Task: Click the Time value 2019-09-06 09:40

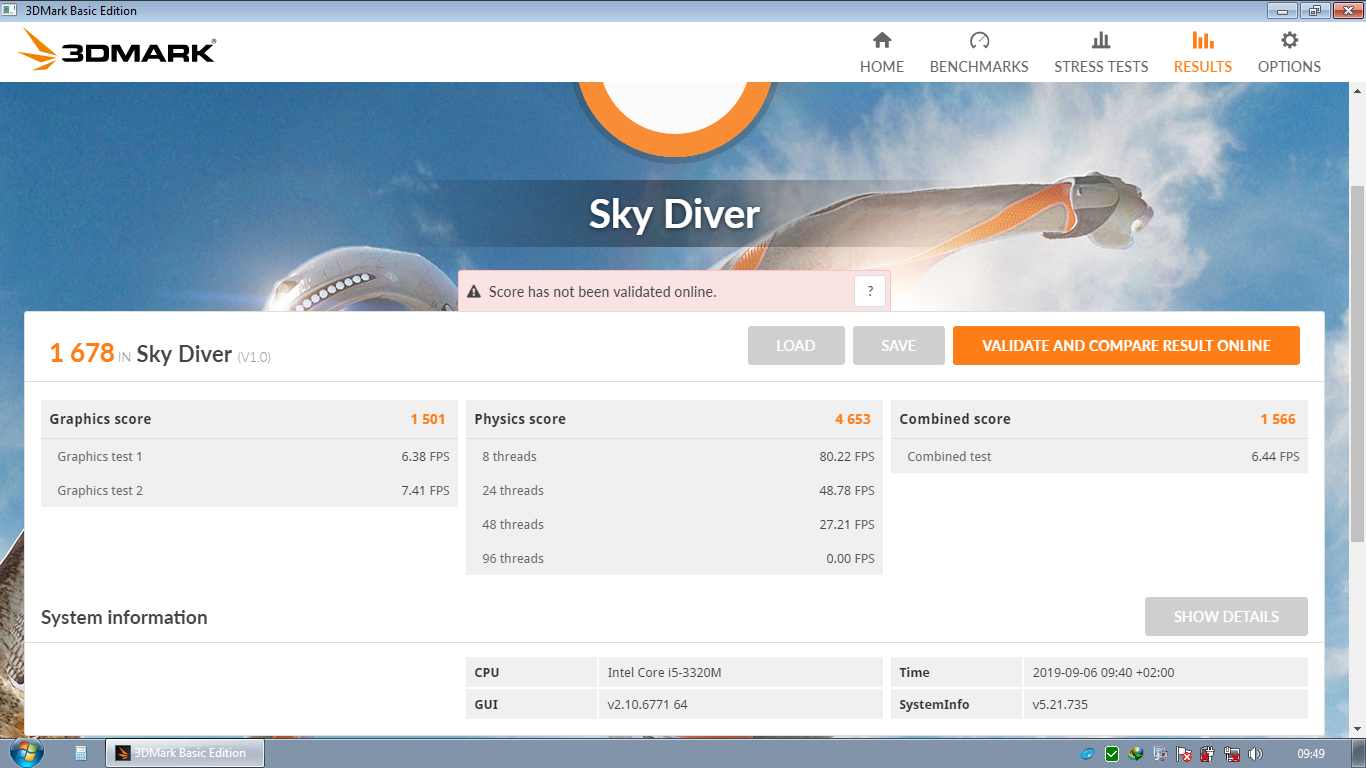Action: [1103, 672]
